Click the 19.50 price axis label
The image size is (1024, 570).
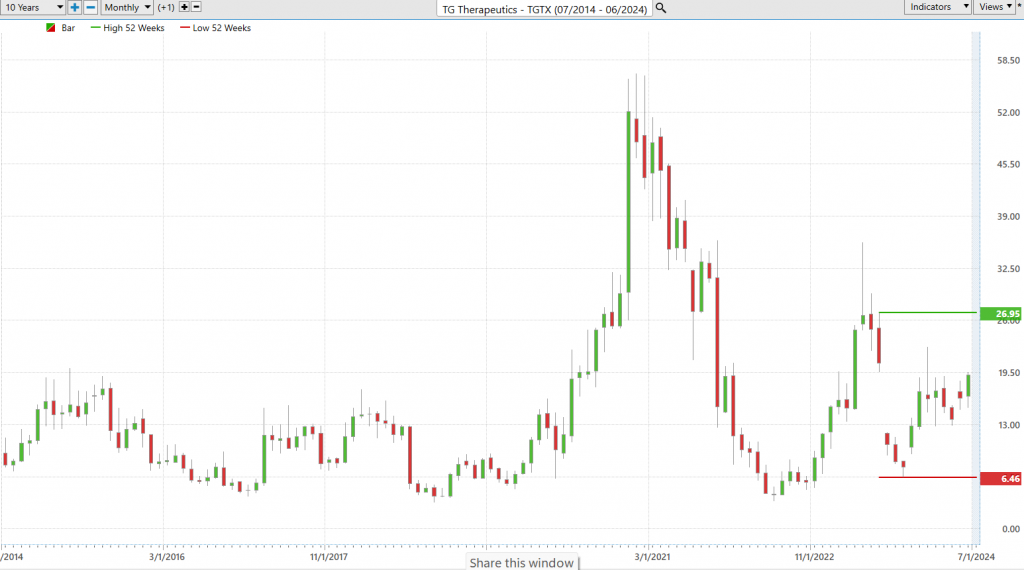click(x=1008, y=373)
